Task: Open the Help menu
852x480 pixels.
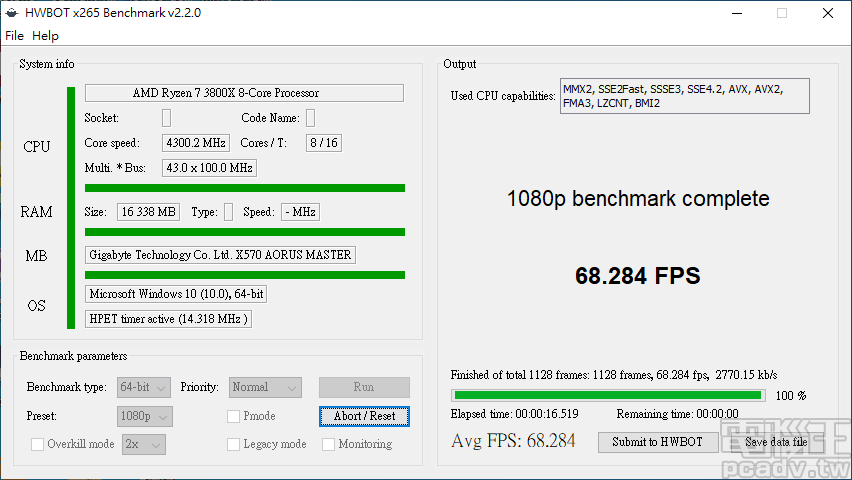Action: (45, 36)
